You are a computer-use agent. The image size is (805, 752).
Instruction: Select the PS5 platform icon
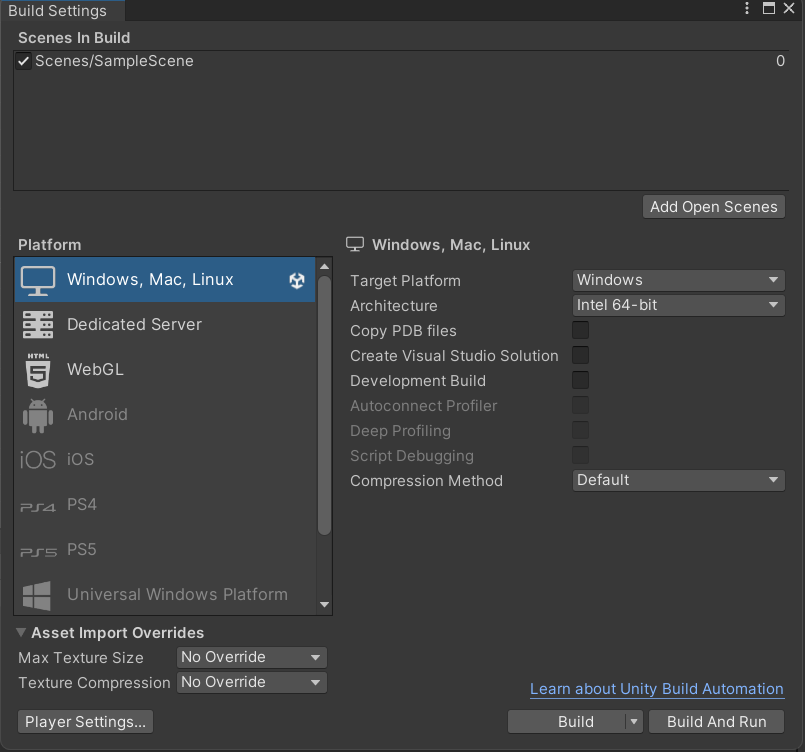tap(36, 549)
